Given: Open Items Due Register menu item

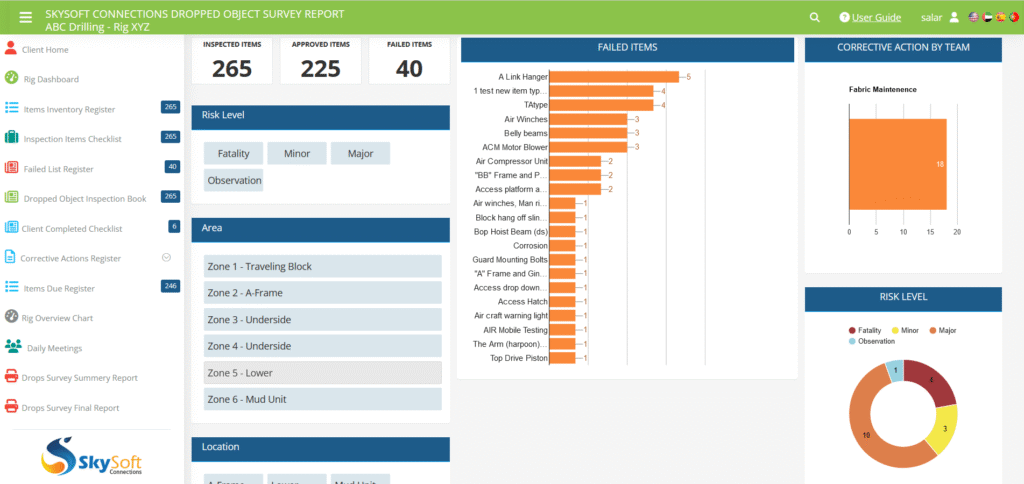Looking at the screenshot, I should point(59,288).
